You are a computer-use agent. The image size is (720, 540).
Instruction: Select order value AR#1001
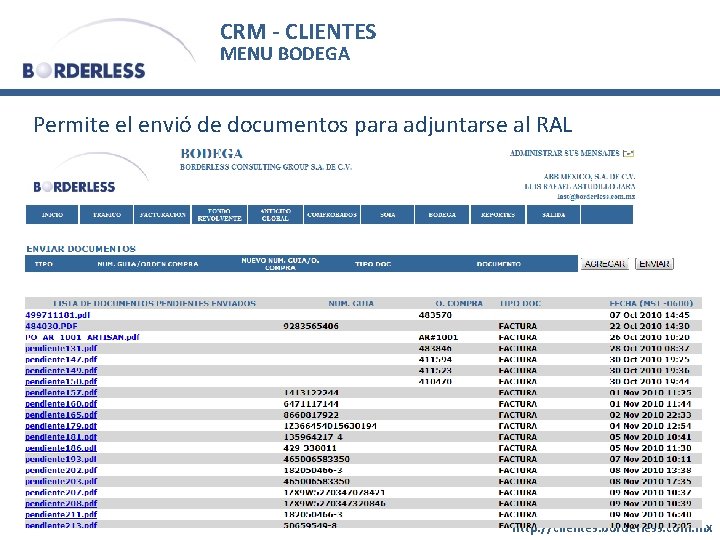438,337
